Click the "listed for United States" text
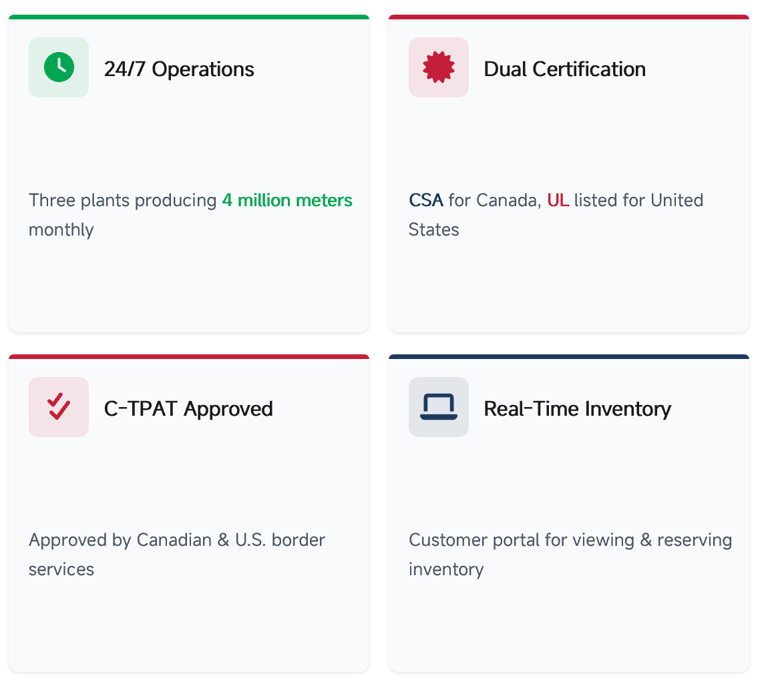768x691 pixels. point(640,200)
